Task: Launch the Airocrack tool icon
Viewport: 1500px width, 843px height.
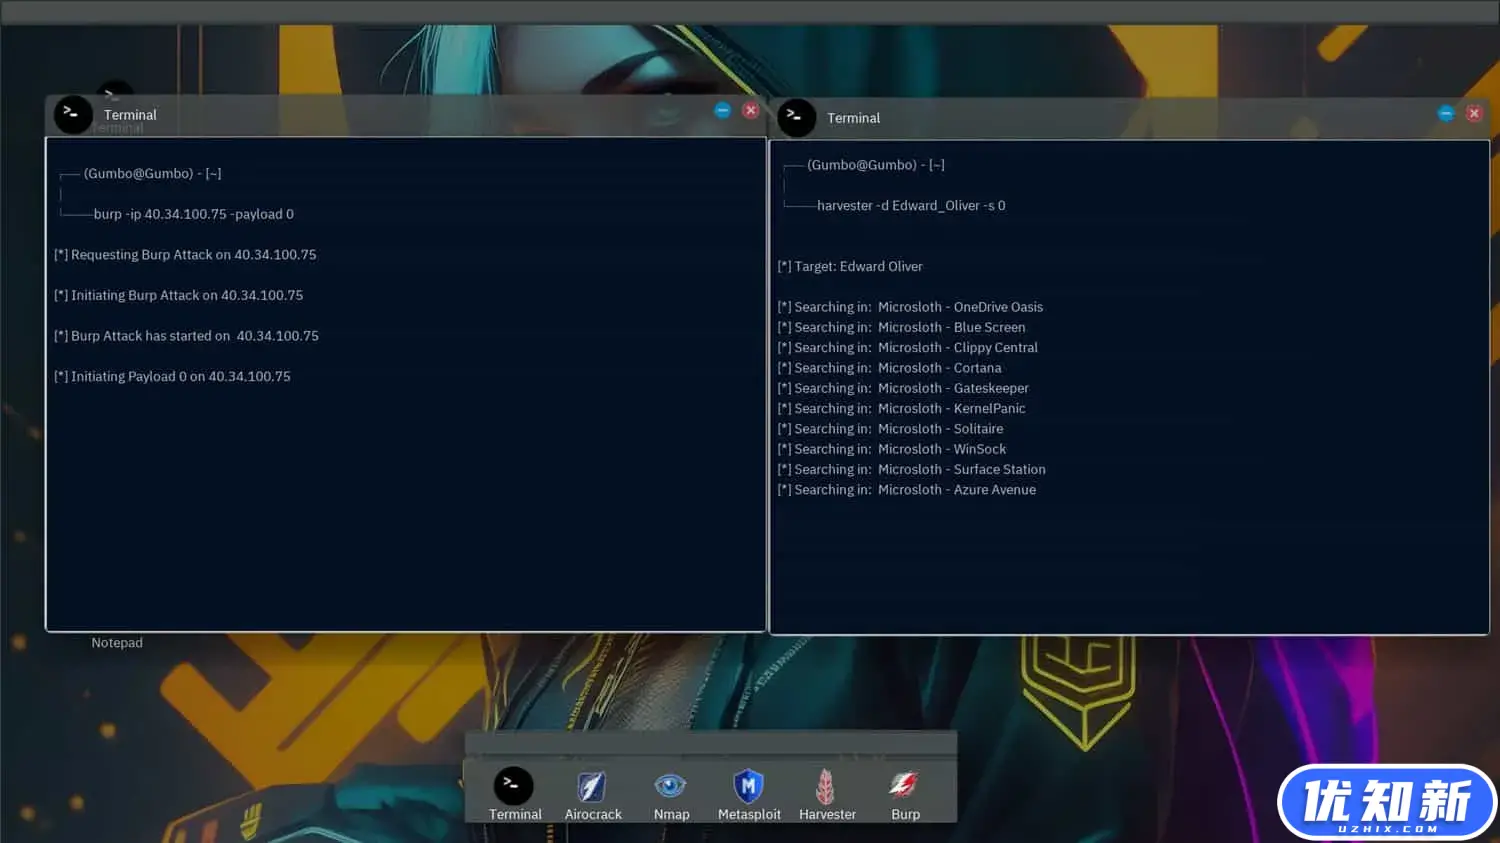Action: pyautogui.click(x=592, y=787)
